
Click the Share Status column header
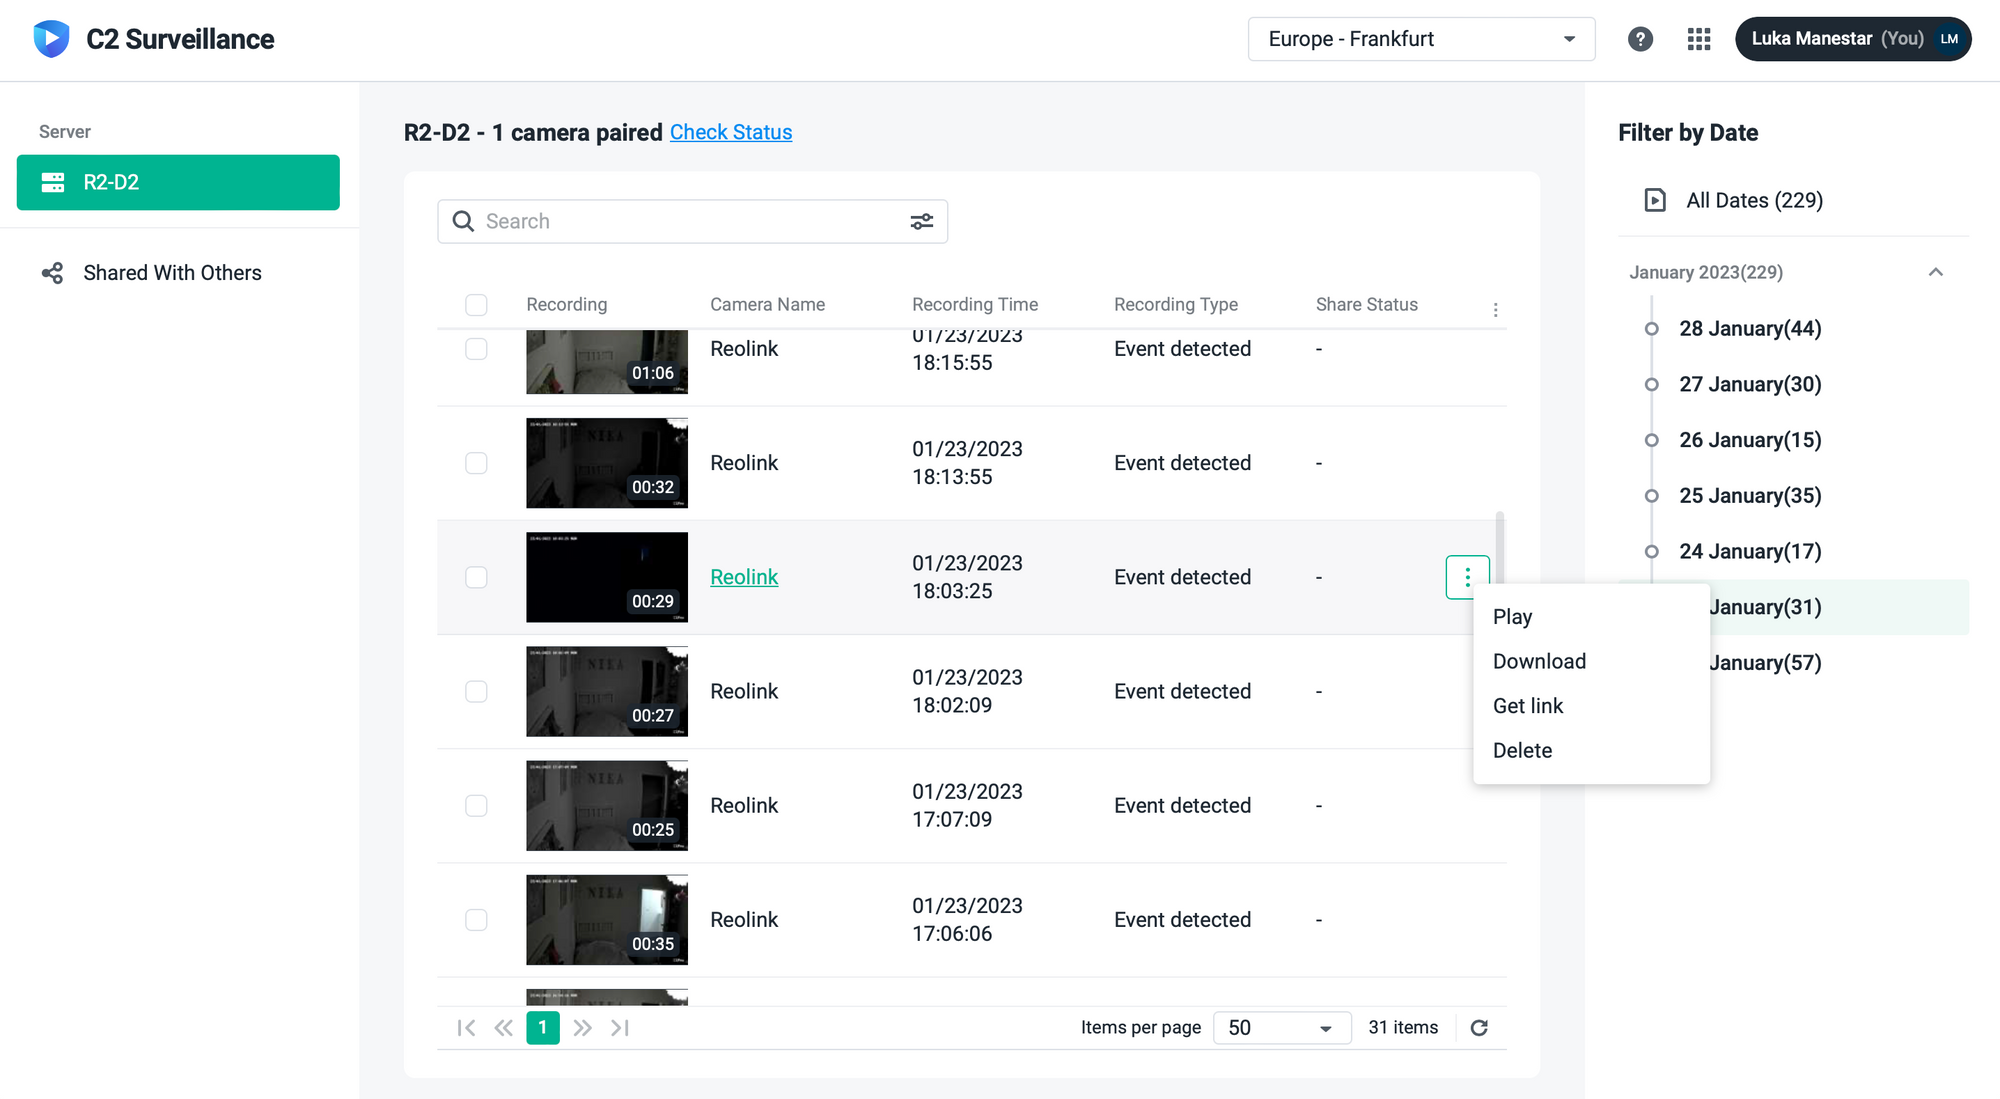click(x=1366, y=305)
